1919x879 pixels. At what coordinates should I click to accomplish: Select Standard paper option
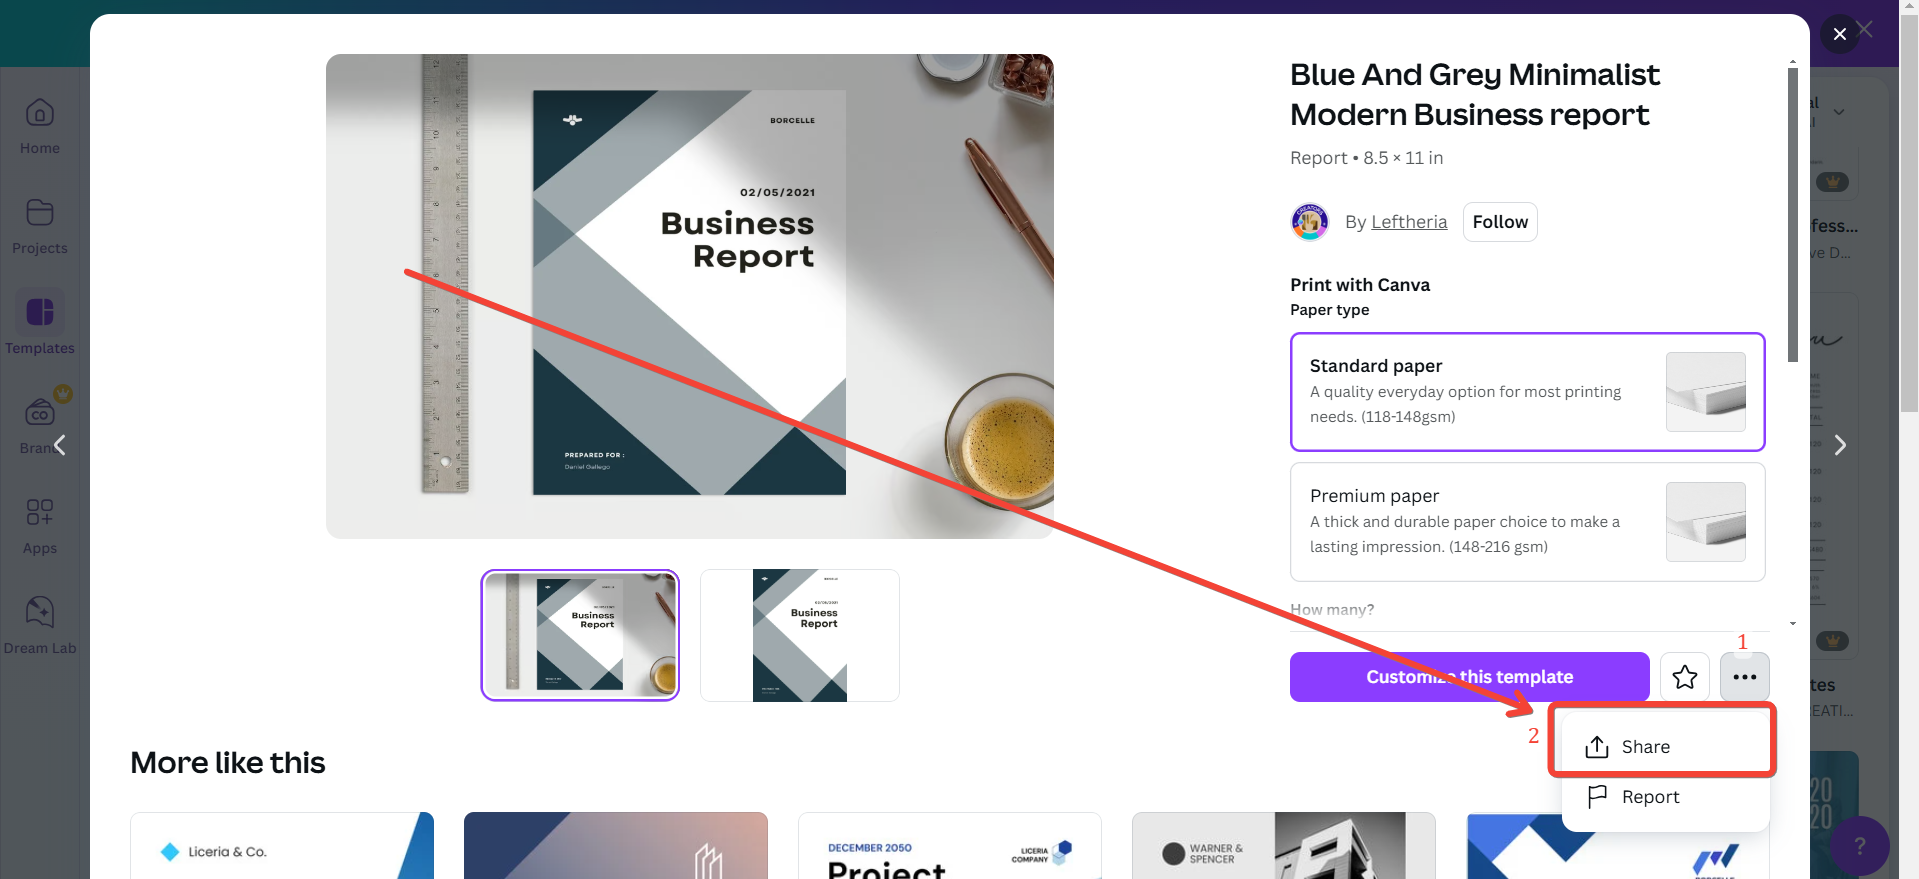click(x=1528, y=392)
